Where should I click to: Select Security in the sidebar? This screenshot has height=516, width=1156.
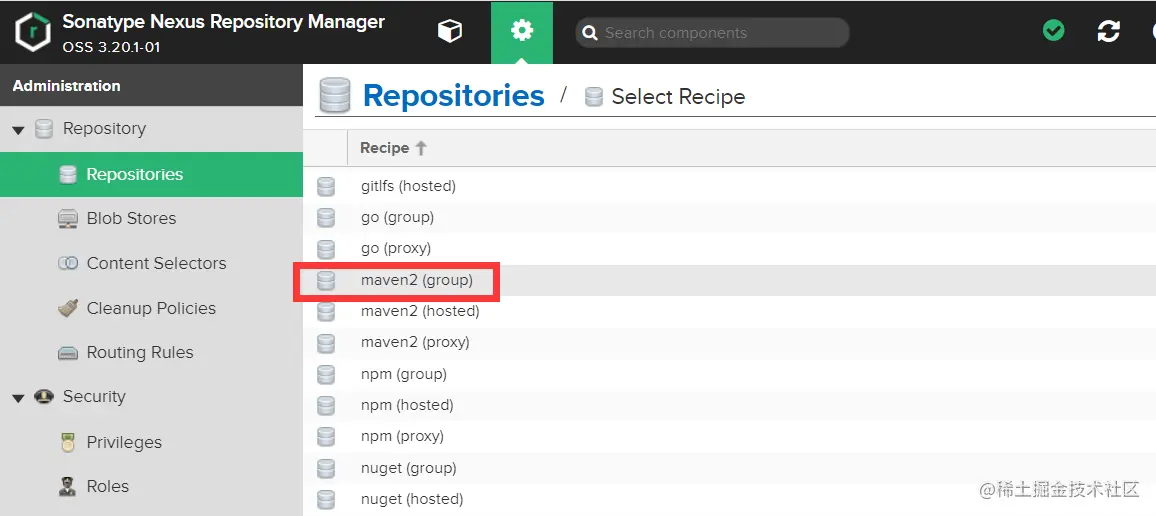[x=94, y=397]
